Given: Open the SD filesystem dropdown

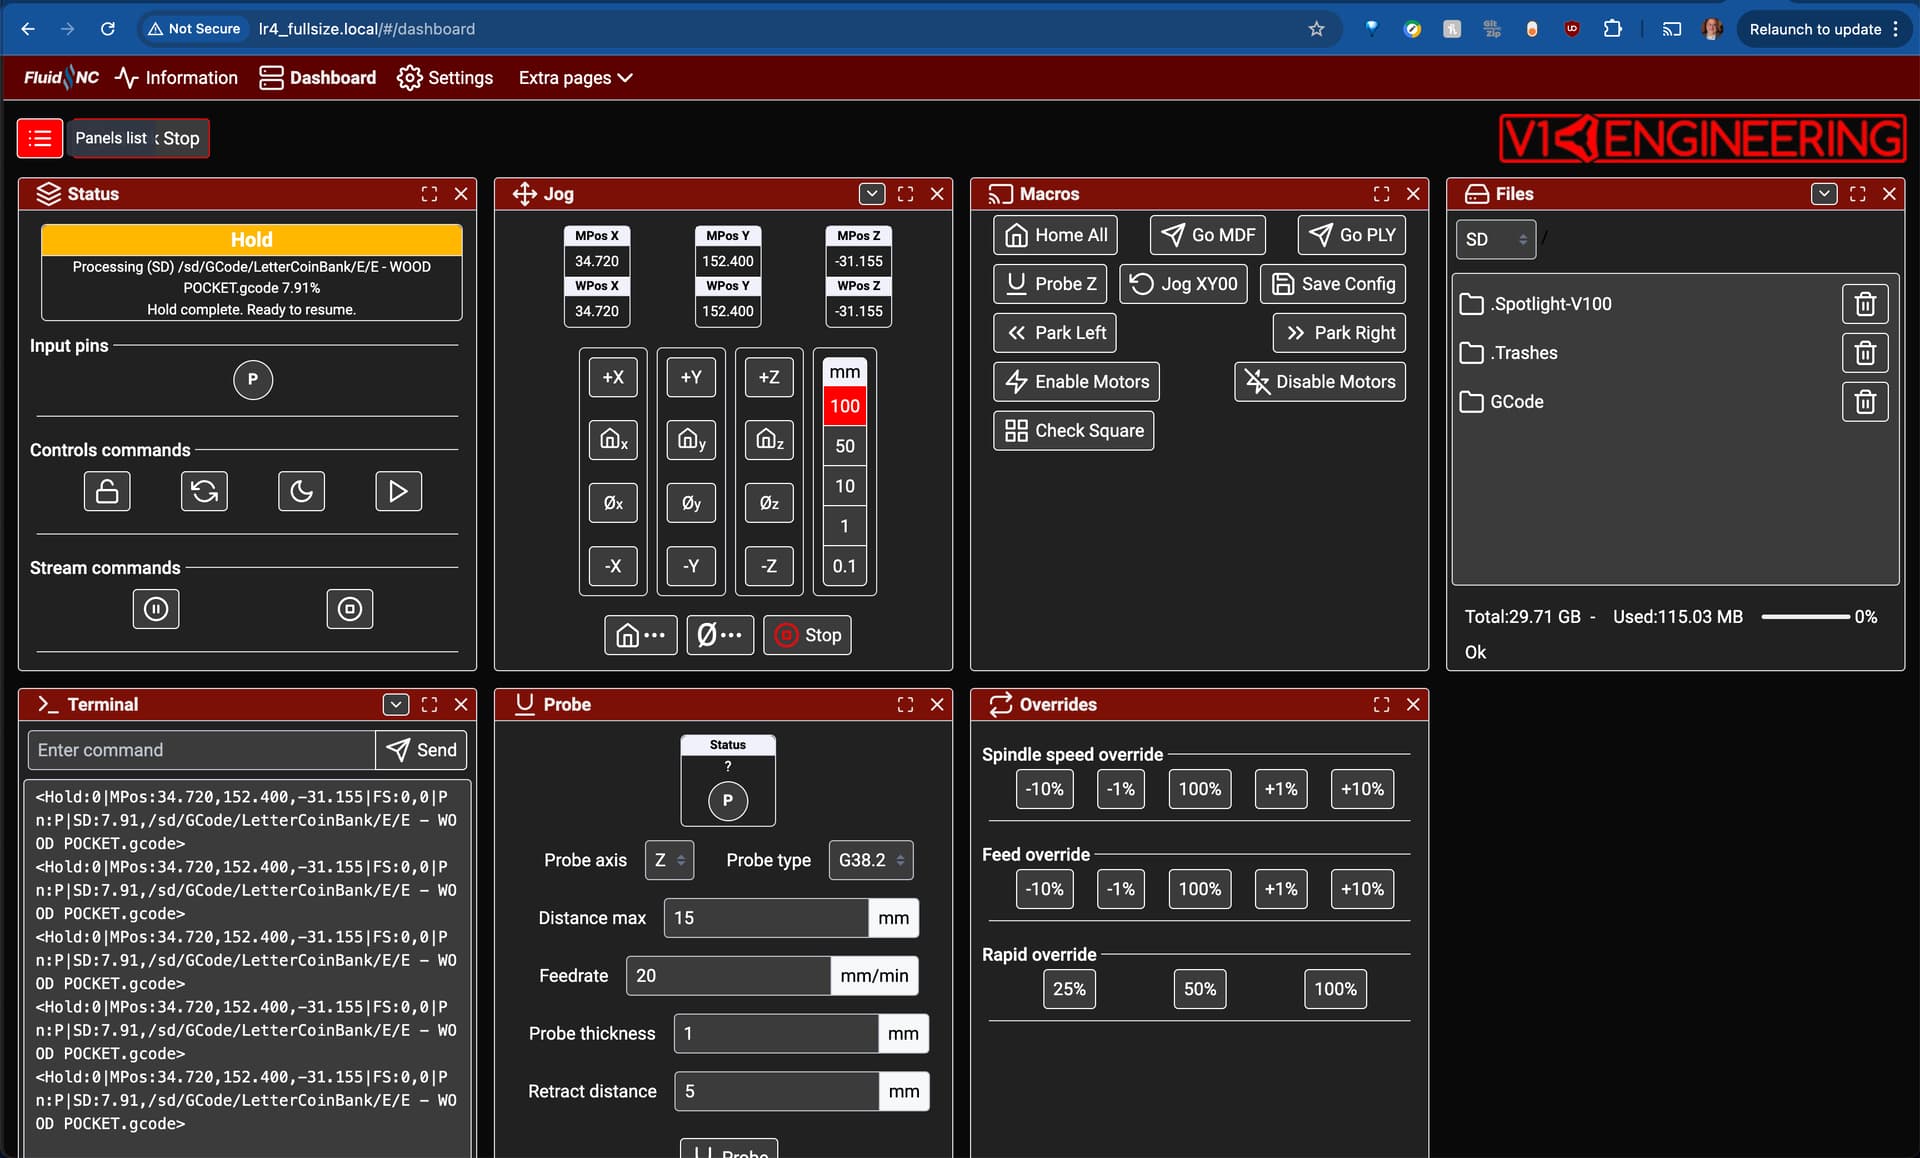Looking at the screenshot, I should click(x=1495, y=239).
